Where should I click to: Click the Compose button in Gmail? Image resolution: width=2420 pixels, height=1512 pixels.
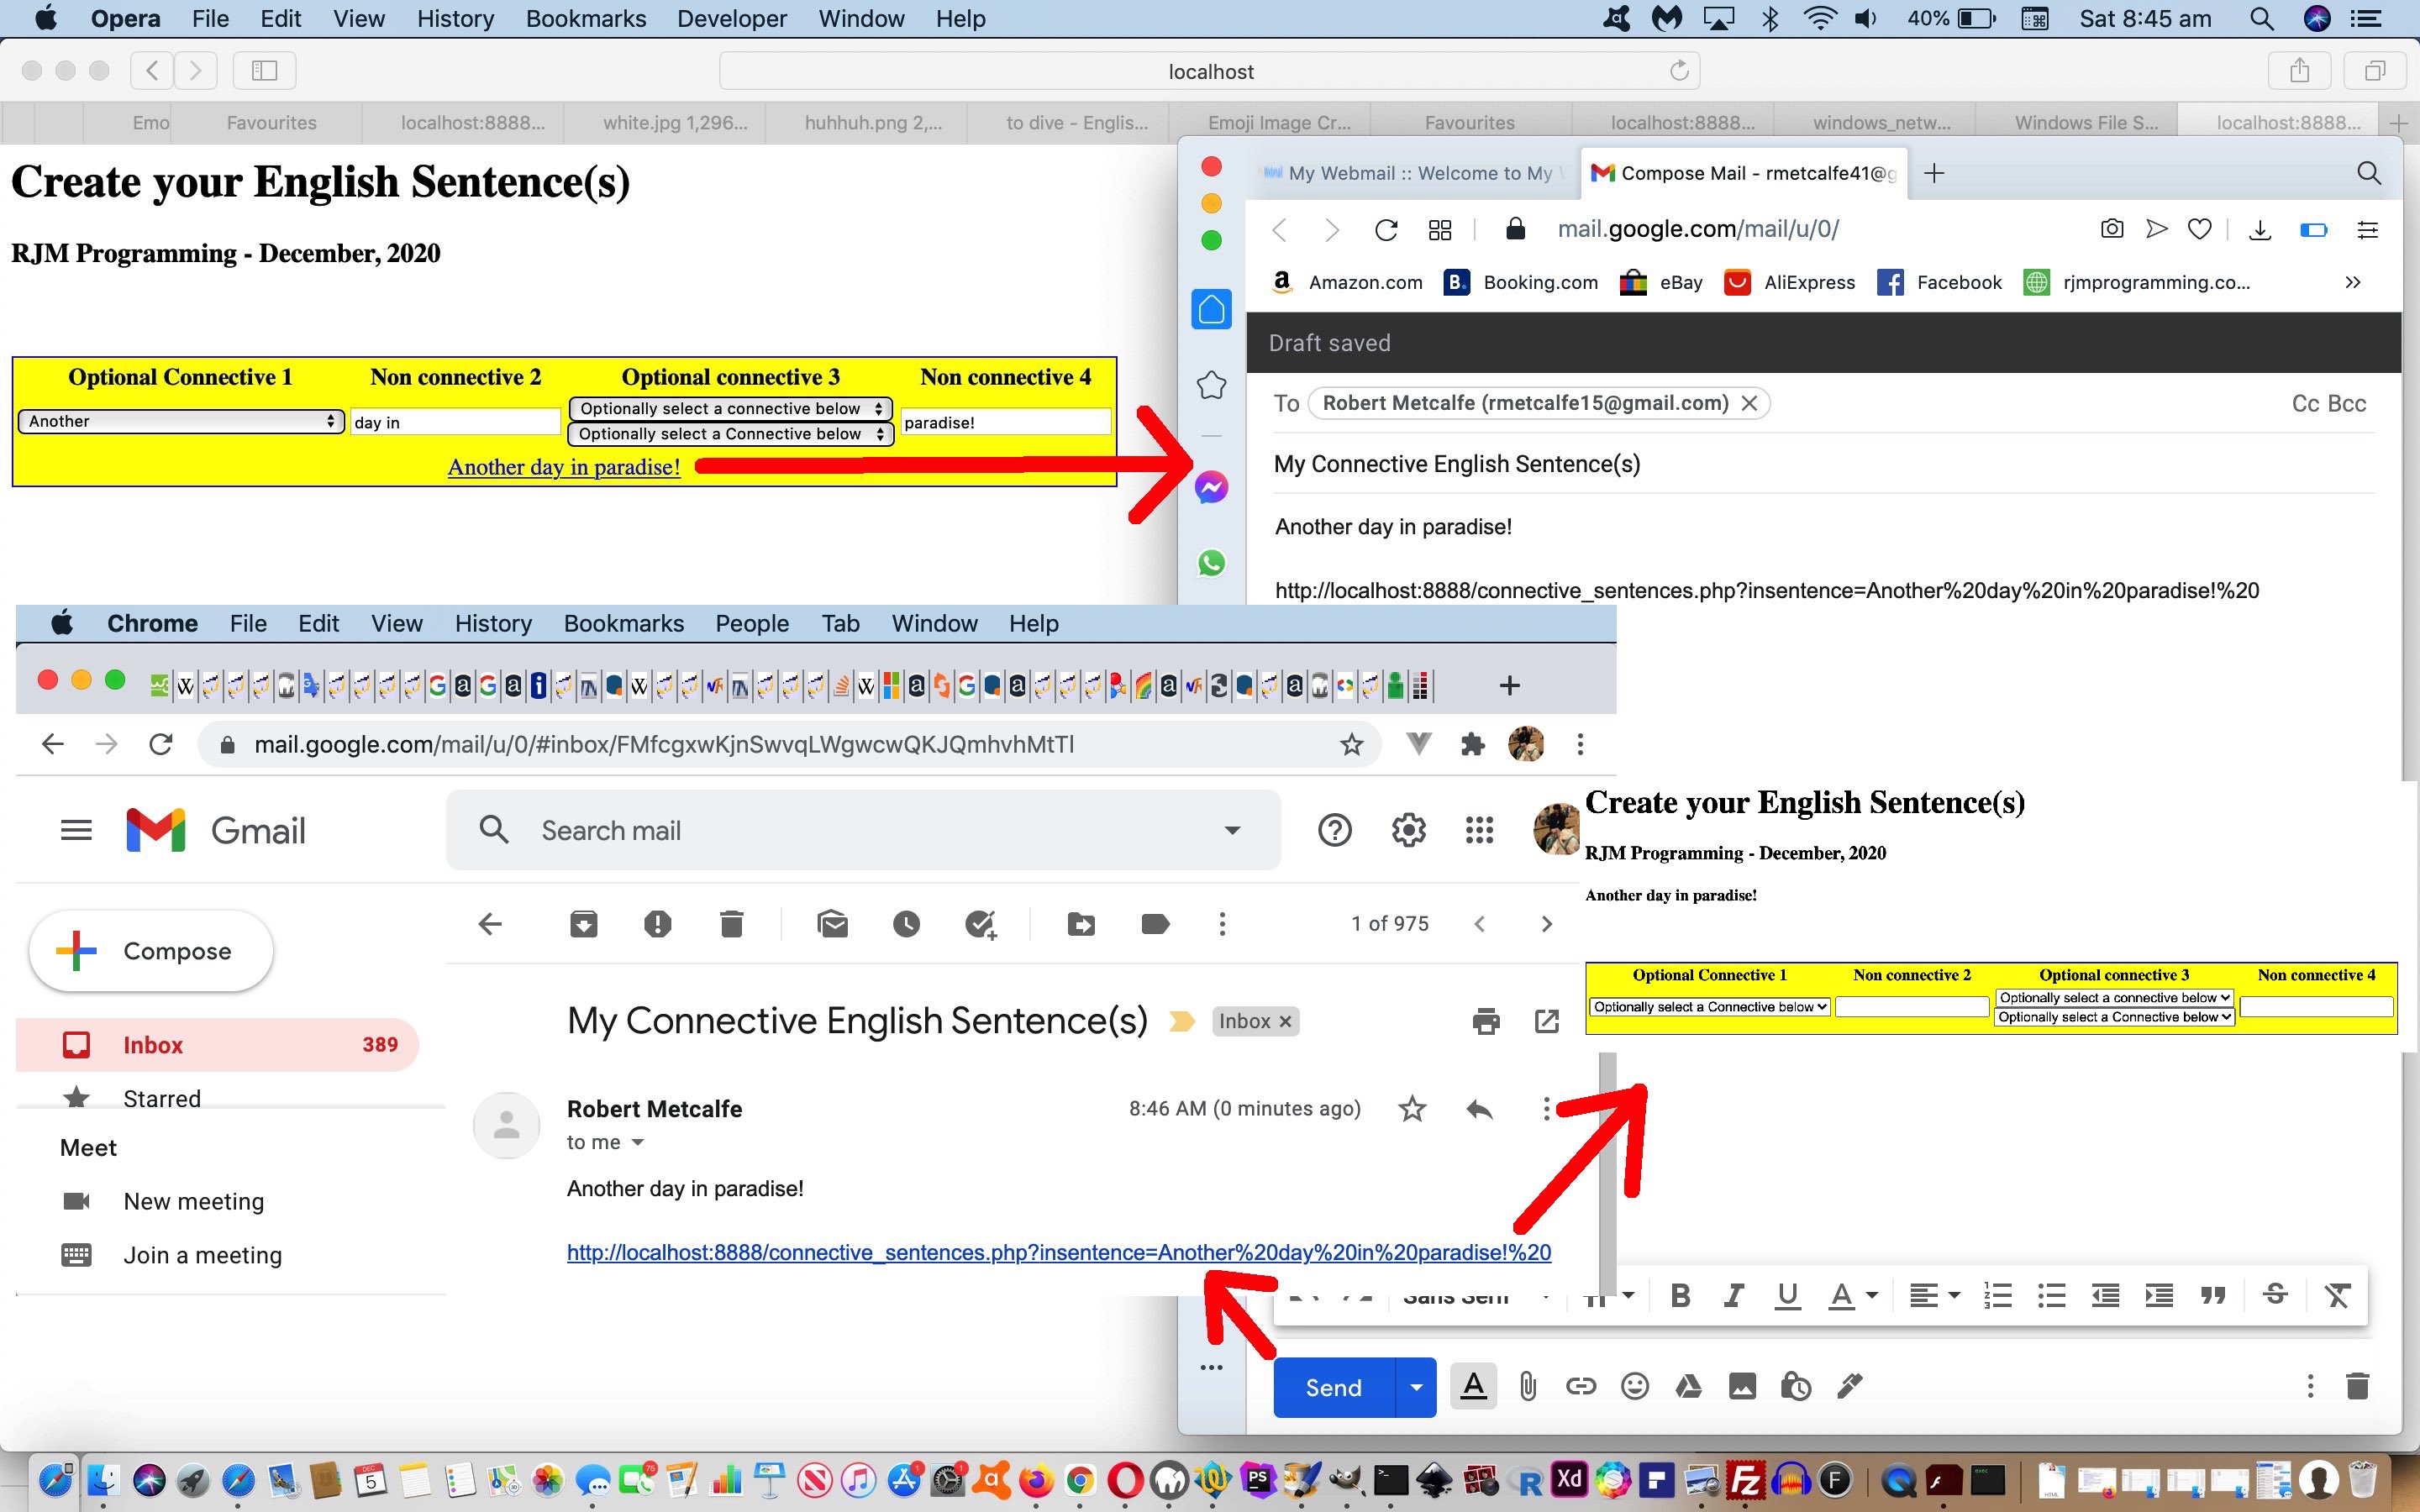pyautogui.click(x=152, y=951)
